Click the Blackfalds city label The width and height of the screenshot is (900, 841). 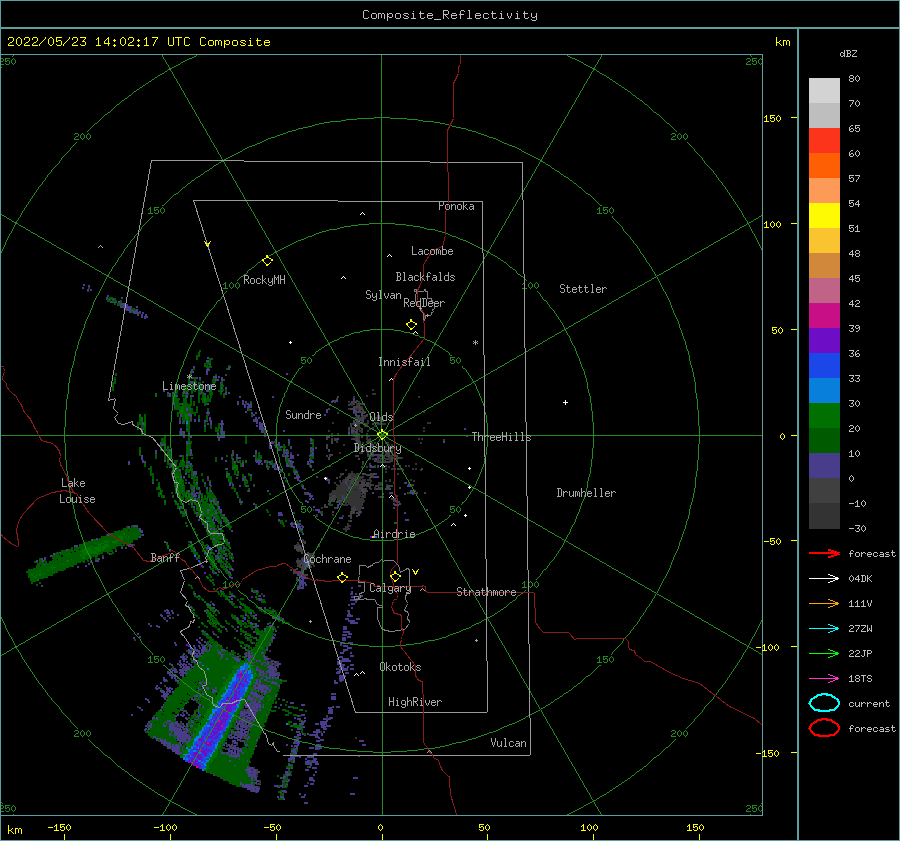[425, 277]
